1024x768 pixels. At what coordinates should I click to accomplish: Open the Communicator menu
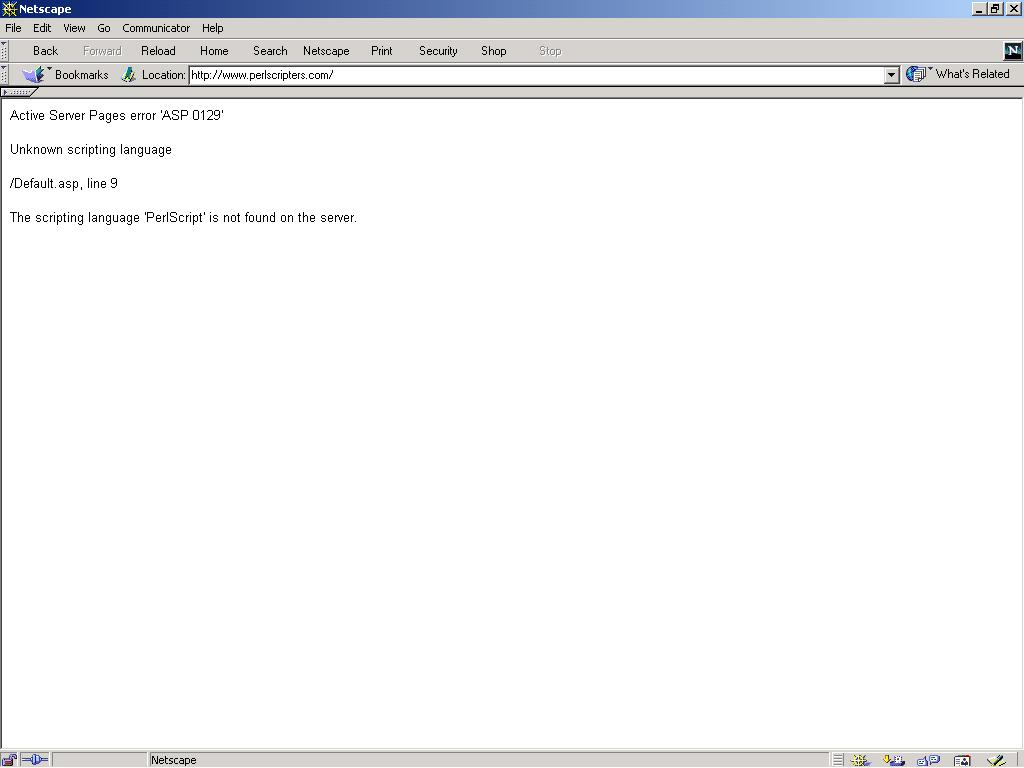coord(156,28)
